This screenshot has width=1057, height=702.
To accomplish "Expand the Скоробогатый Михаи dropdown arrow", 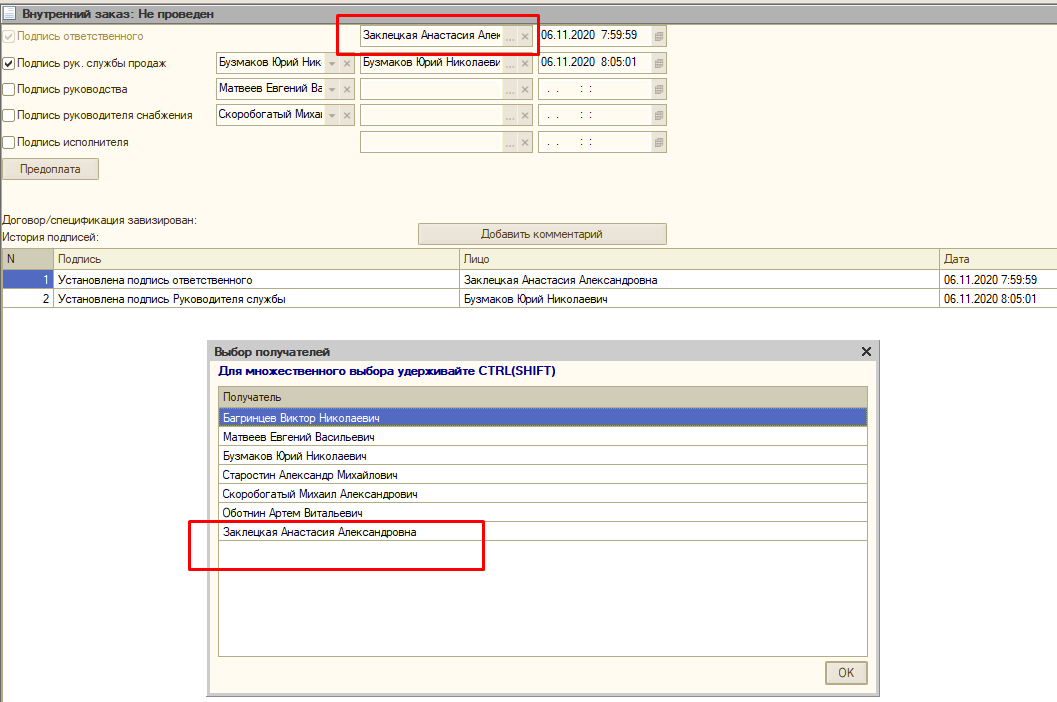I will pos(332,116).
